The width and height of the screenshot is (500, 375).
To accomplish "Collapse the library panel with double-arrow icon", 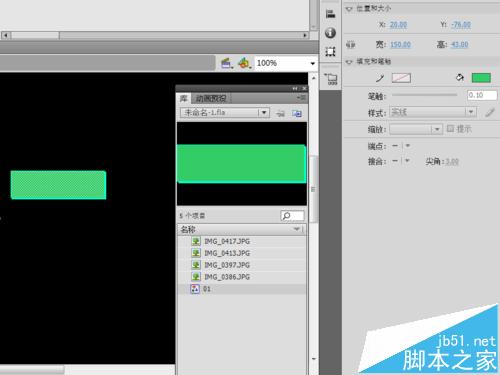I will pos(295,88).
